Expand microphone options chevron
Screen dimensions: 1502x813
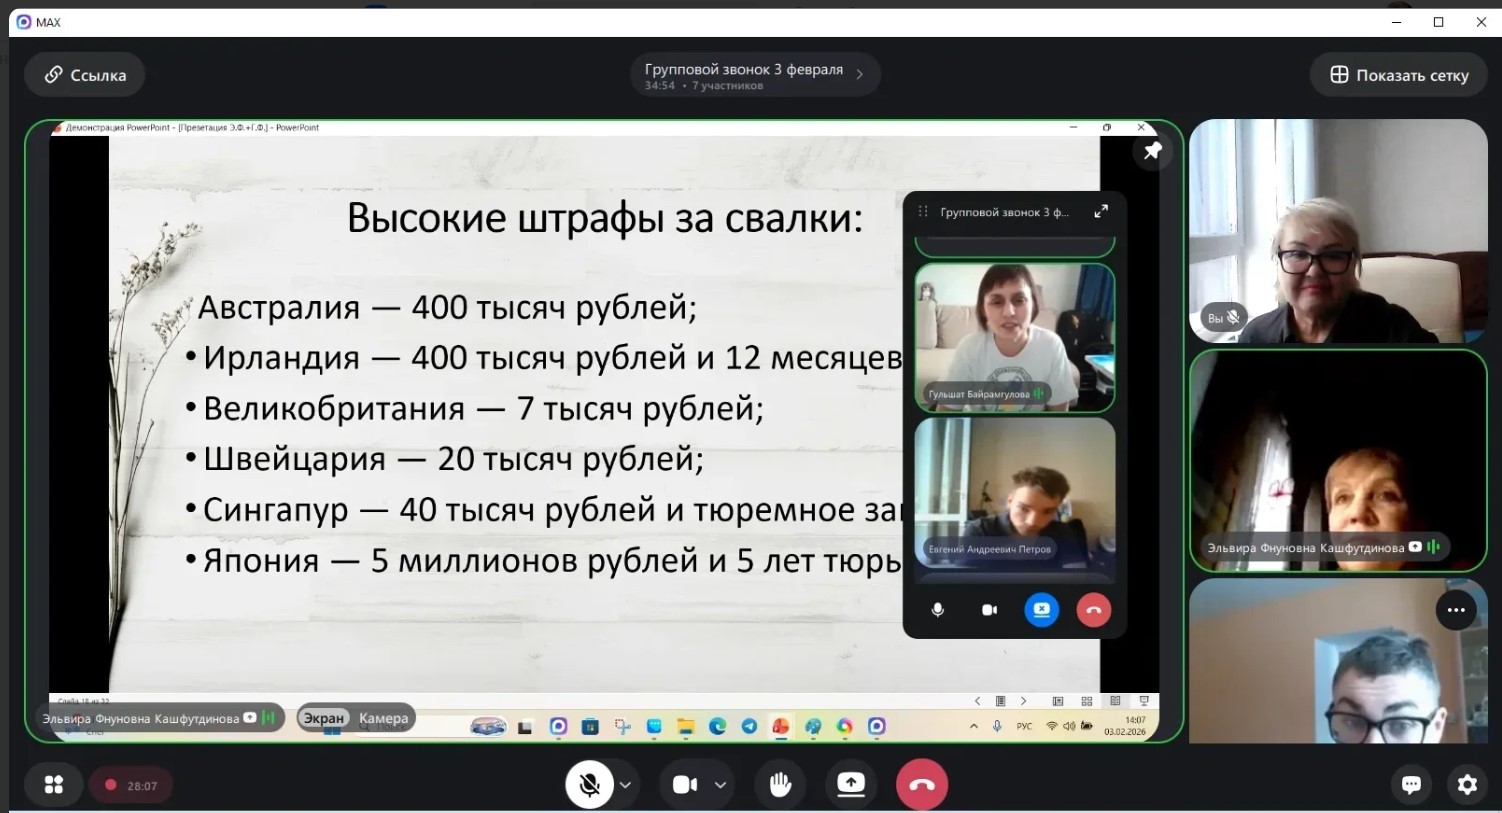click(625, 785)
